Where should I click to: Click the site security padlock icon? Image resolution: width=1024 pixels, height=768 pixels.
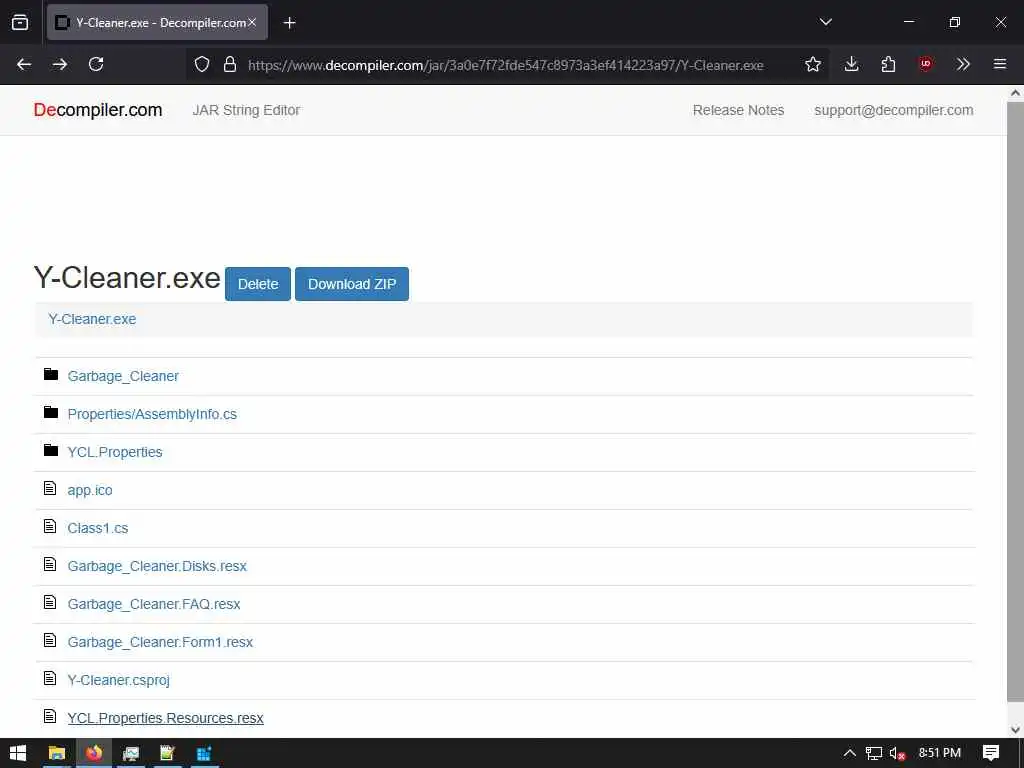coord(230,64)
